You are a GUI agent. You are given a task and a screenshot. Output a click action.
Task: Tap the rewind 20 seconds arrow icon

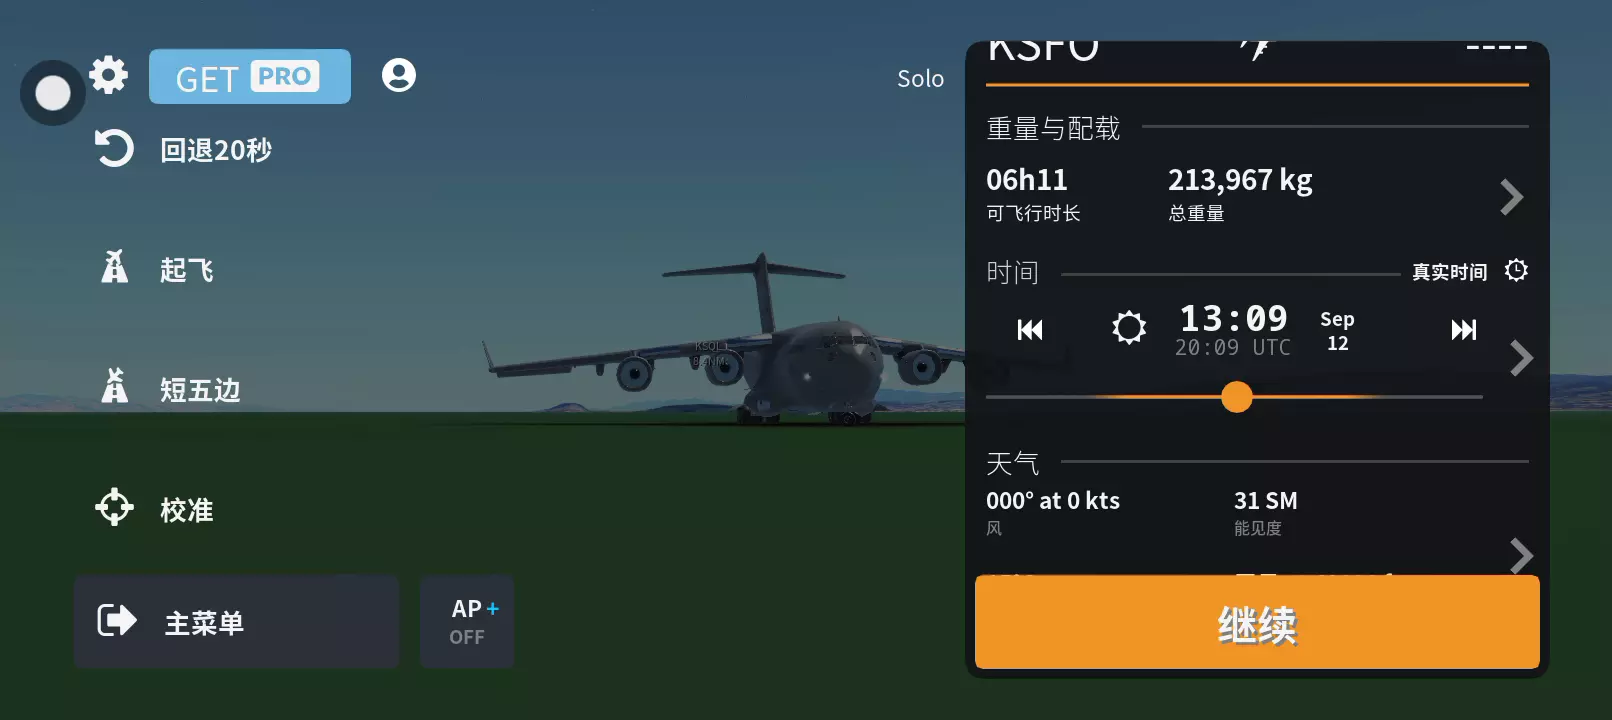(x=114, y=149)
